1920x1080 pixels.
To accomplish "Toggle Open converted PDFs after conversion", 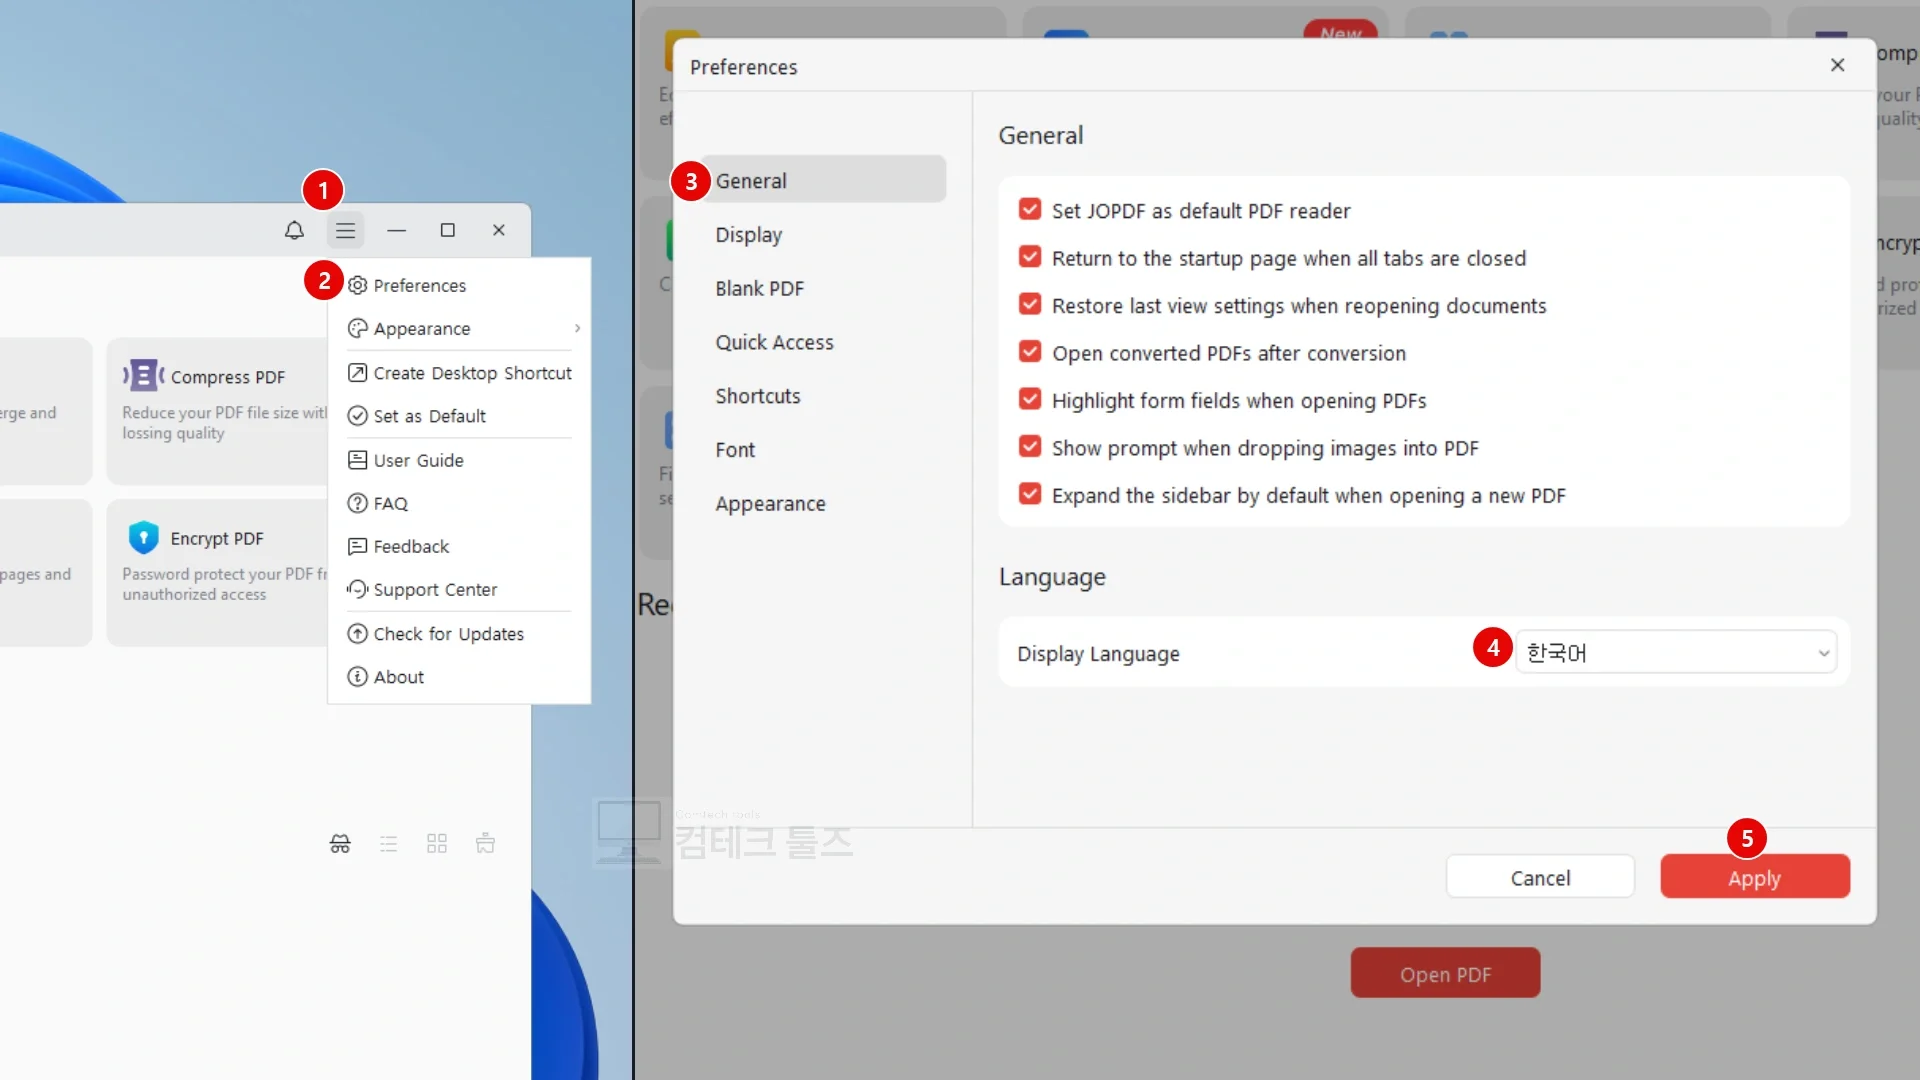I will [1030, 352].
